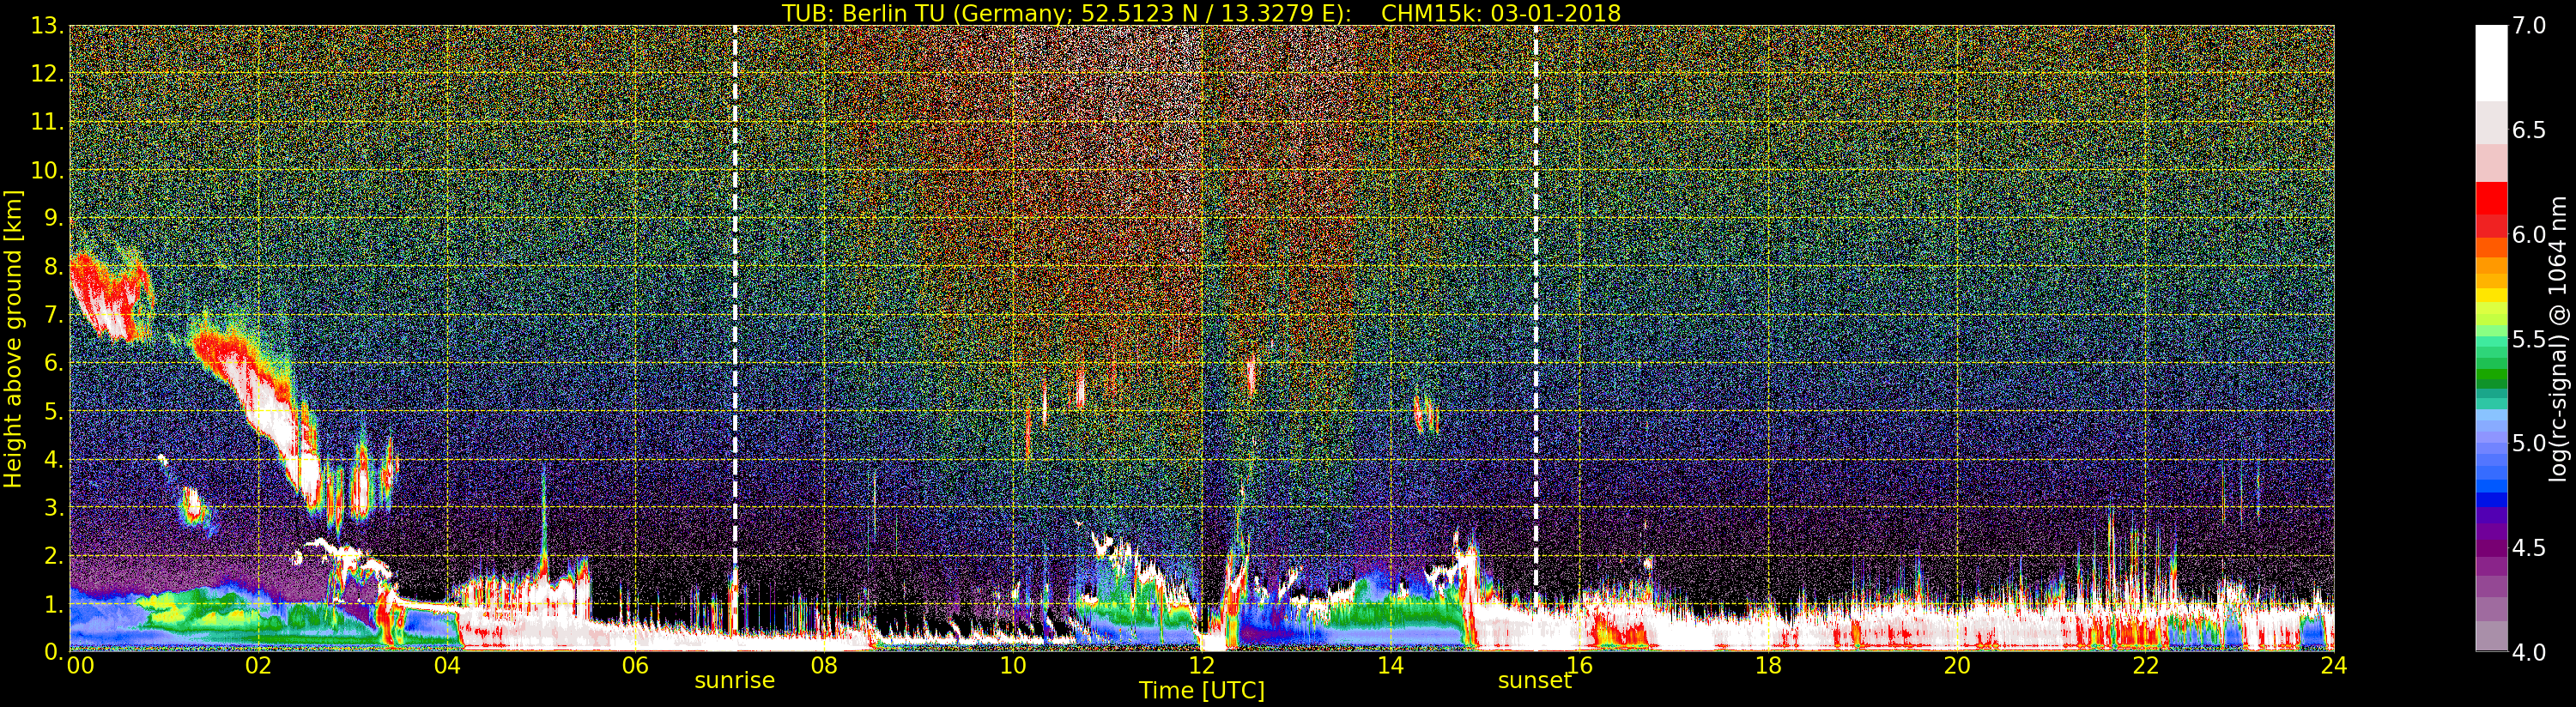This screenshot has width=2576, height=707.
Task: Click the height axis tick label '2.'
Action: [x=54, y=556]
